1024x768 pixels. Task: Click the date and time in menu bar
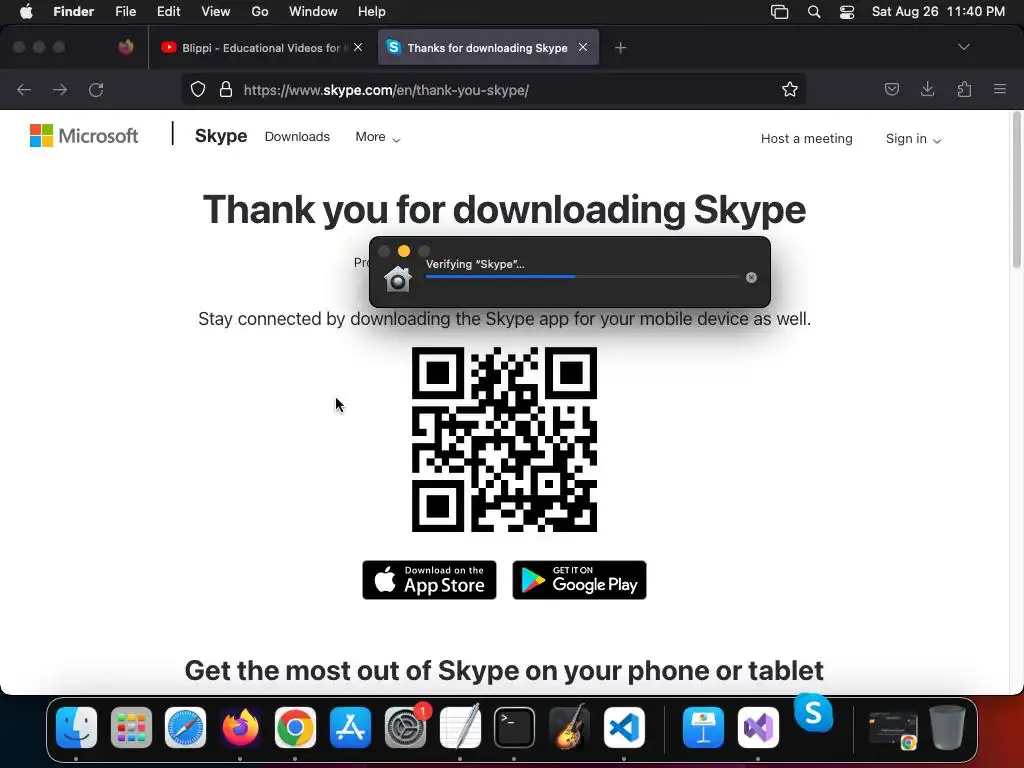click(938, 11)
